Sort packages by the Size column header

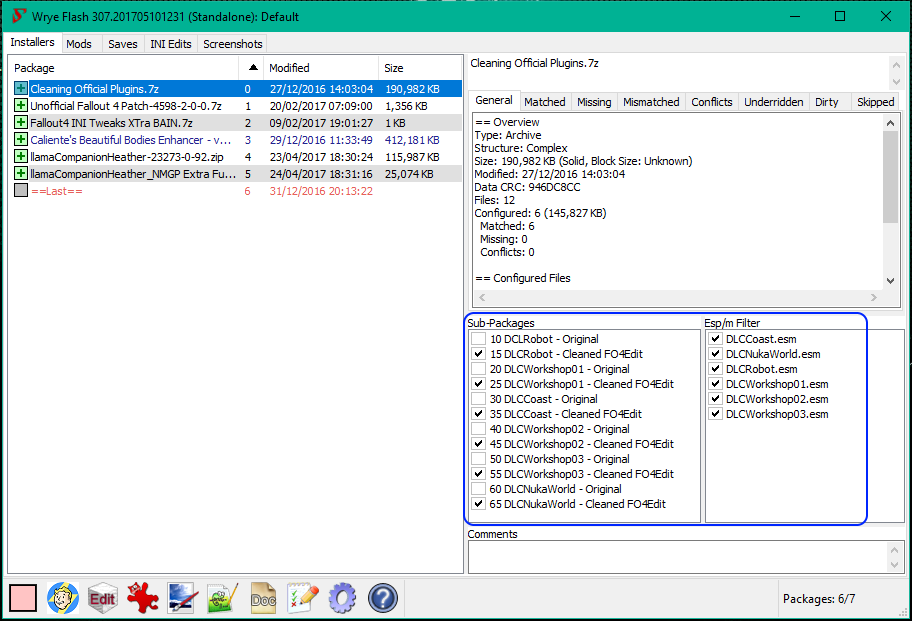pyautogui.click(x=420, y=67)
